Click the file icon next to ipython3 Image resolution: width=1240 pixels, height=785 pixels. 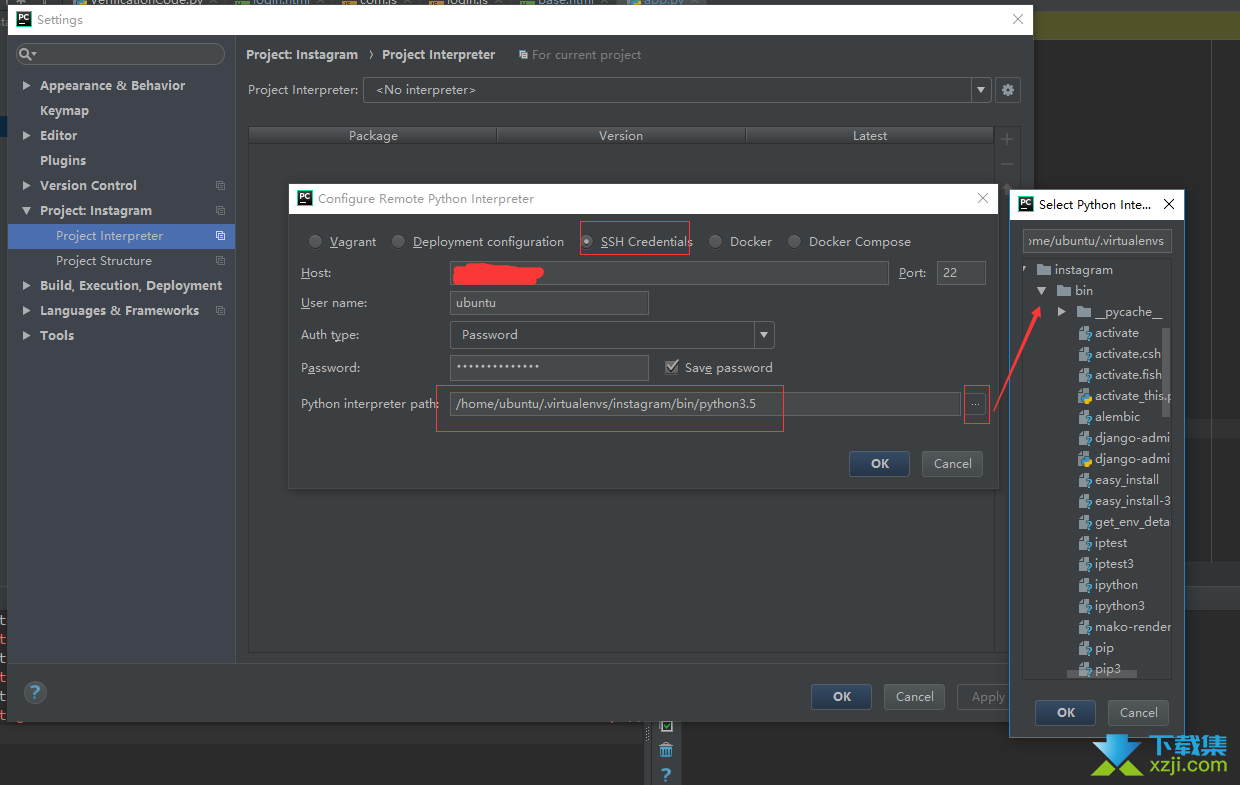[1085, 606]
